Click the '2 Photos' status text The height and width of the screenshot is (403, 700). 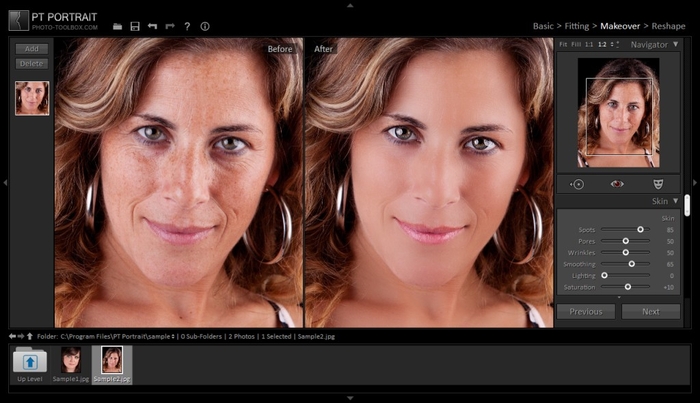pyautogui.click(x=241, y=337)
